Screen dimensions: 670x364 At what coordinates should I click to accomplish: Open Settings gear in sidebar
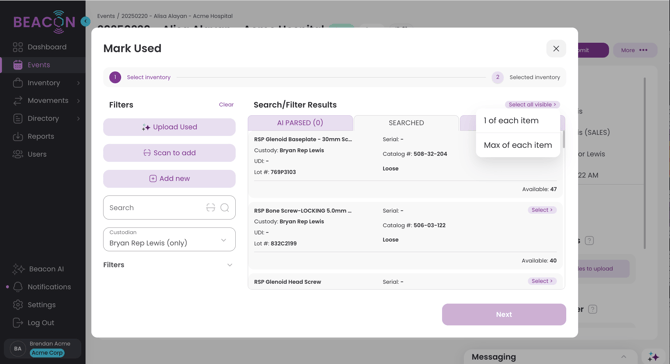pos(18,305)
